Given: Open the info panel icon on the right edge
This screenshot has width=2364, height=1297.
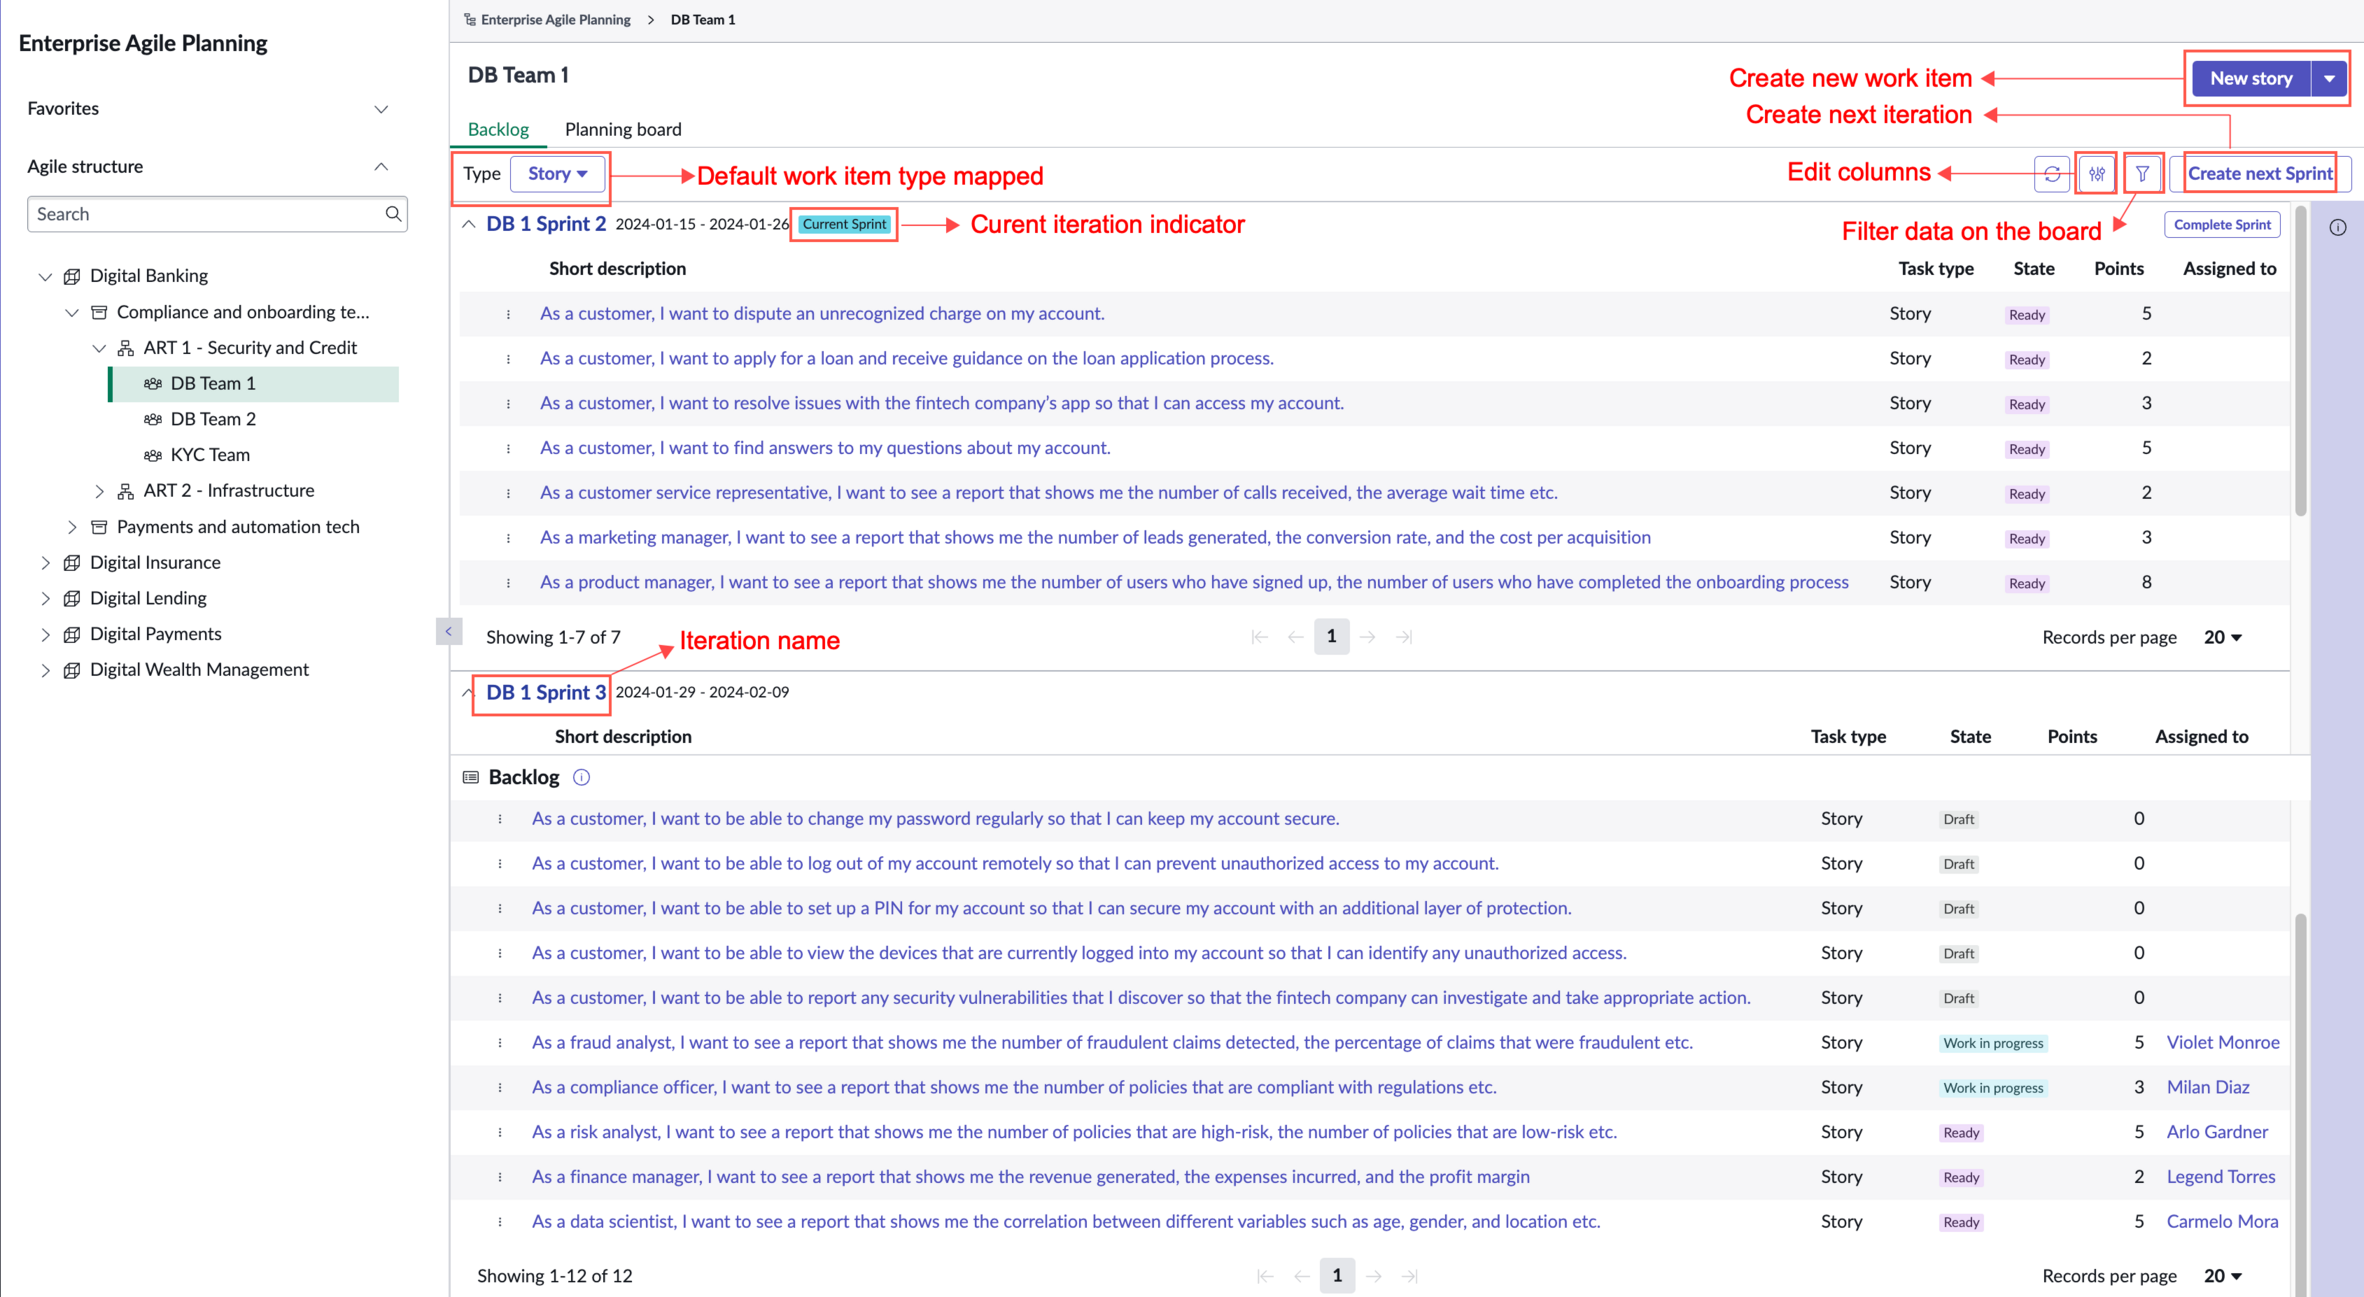Looking at the screenshot, I should coord(2338,227).
